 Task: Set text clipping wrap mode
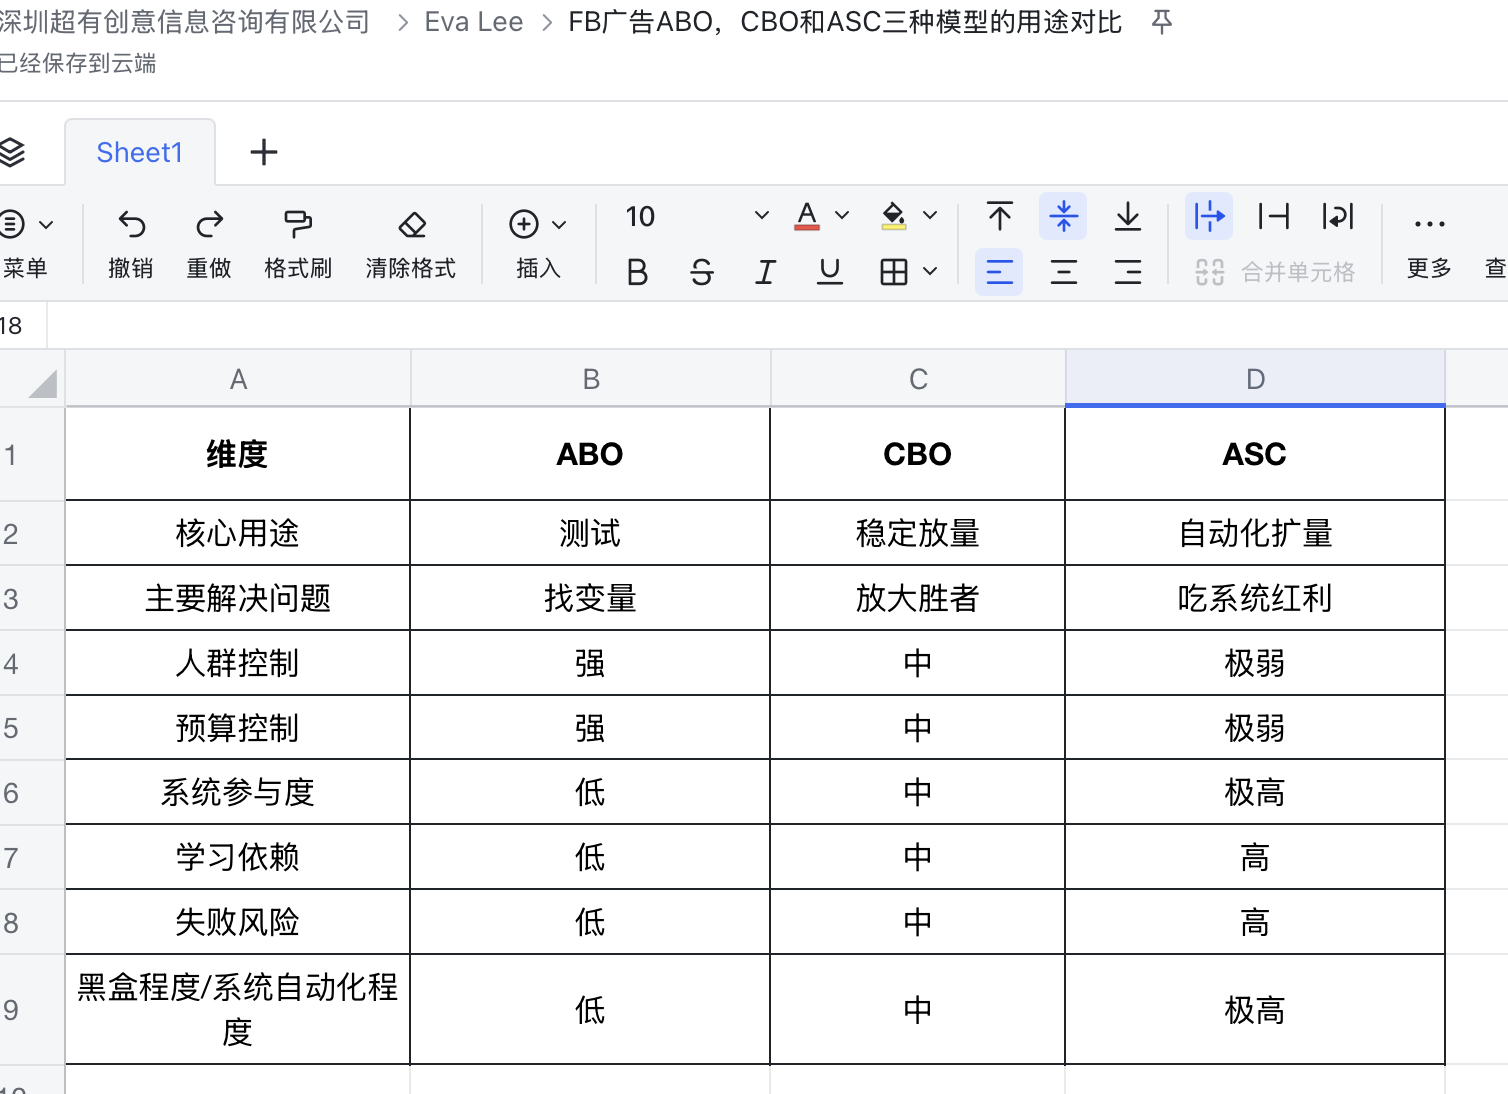click(1273, 216)
